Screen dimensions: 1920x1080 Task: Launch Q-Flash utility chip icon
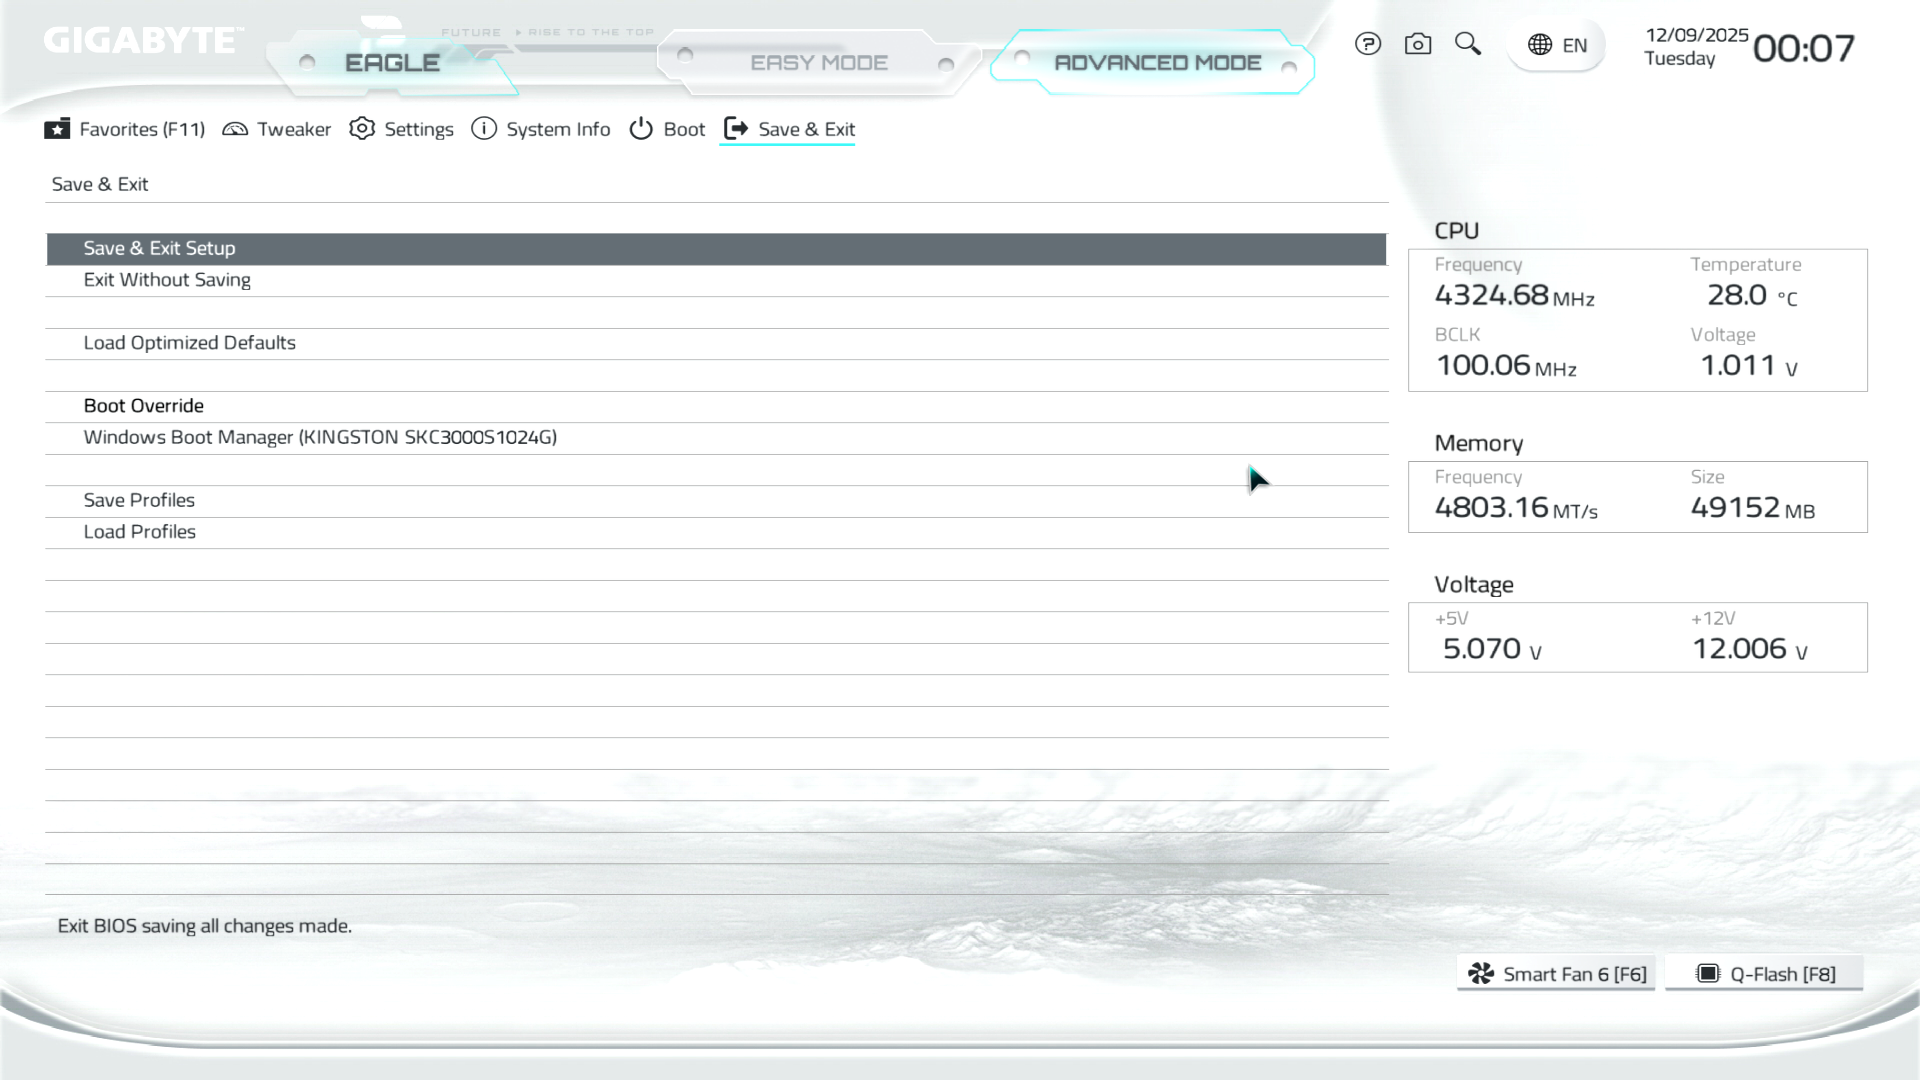pyautogui.click(x=1708, y=974)
